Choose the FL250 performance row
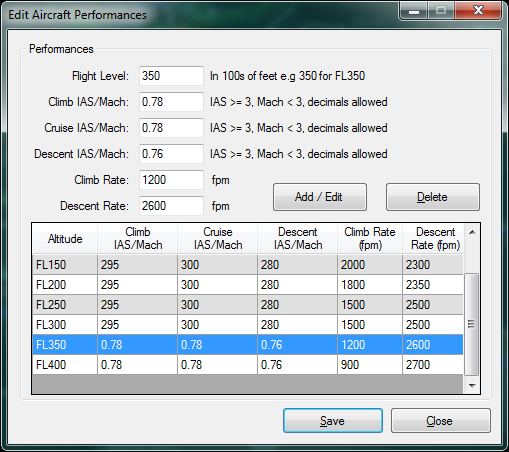This screenshot has width=509, height=452. 248,305
